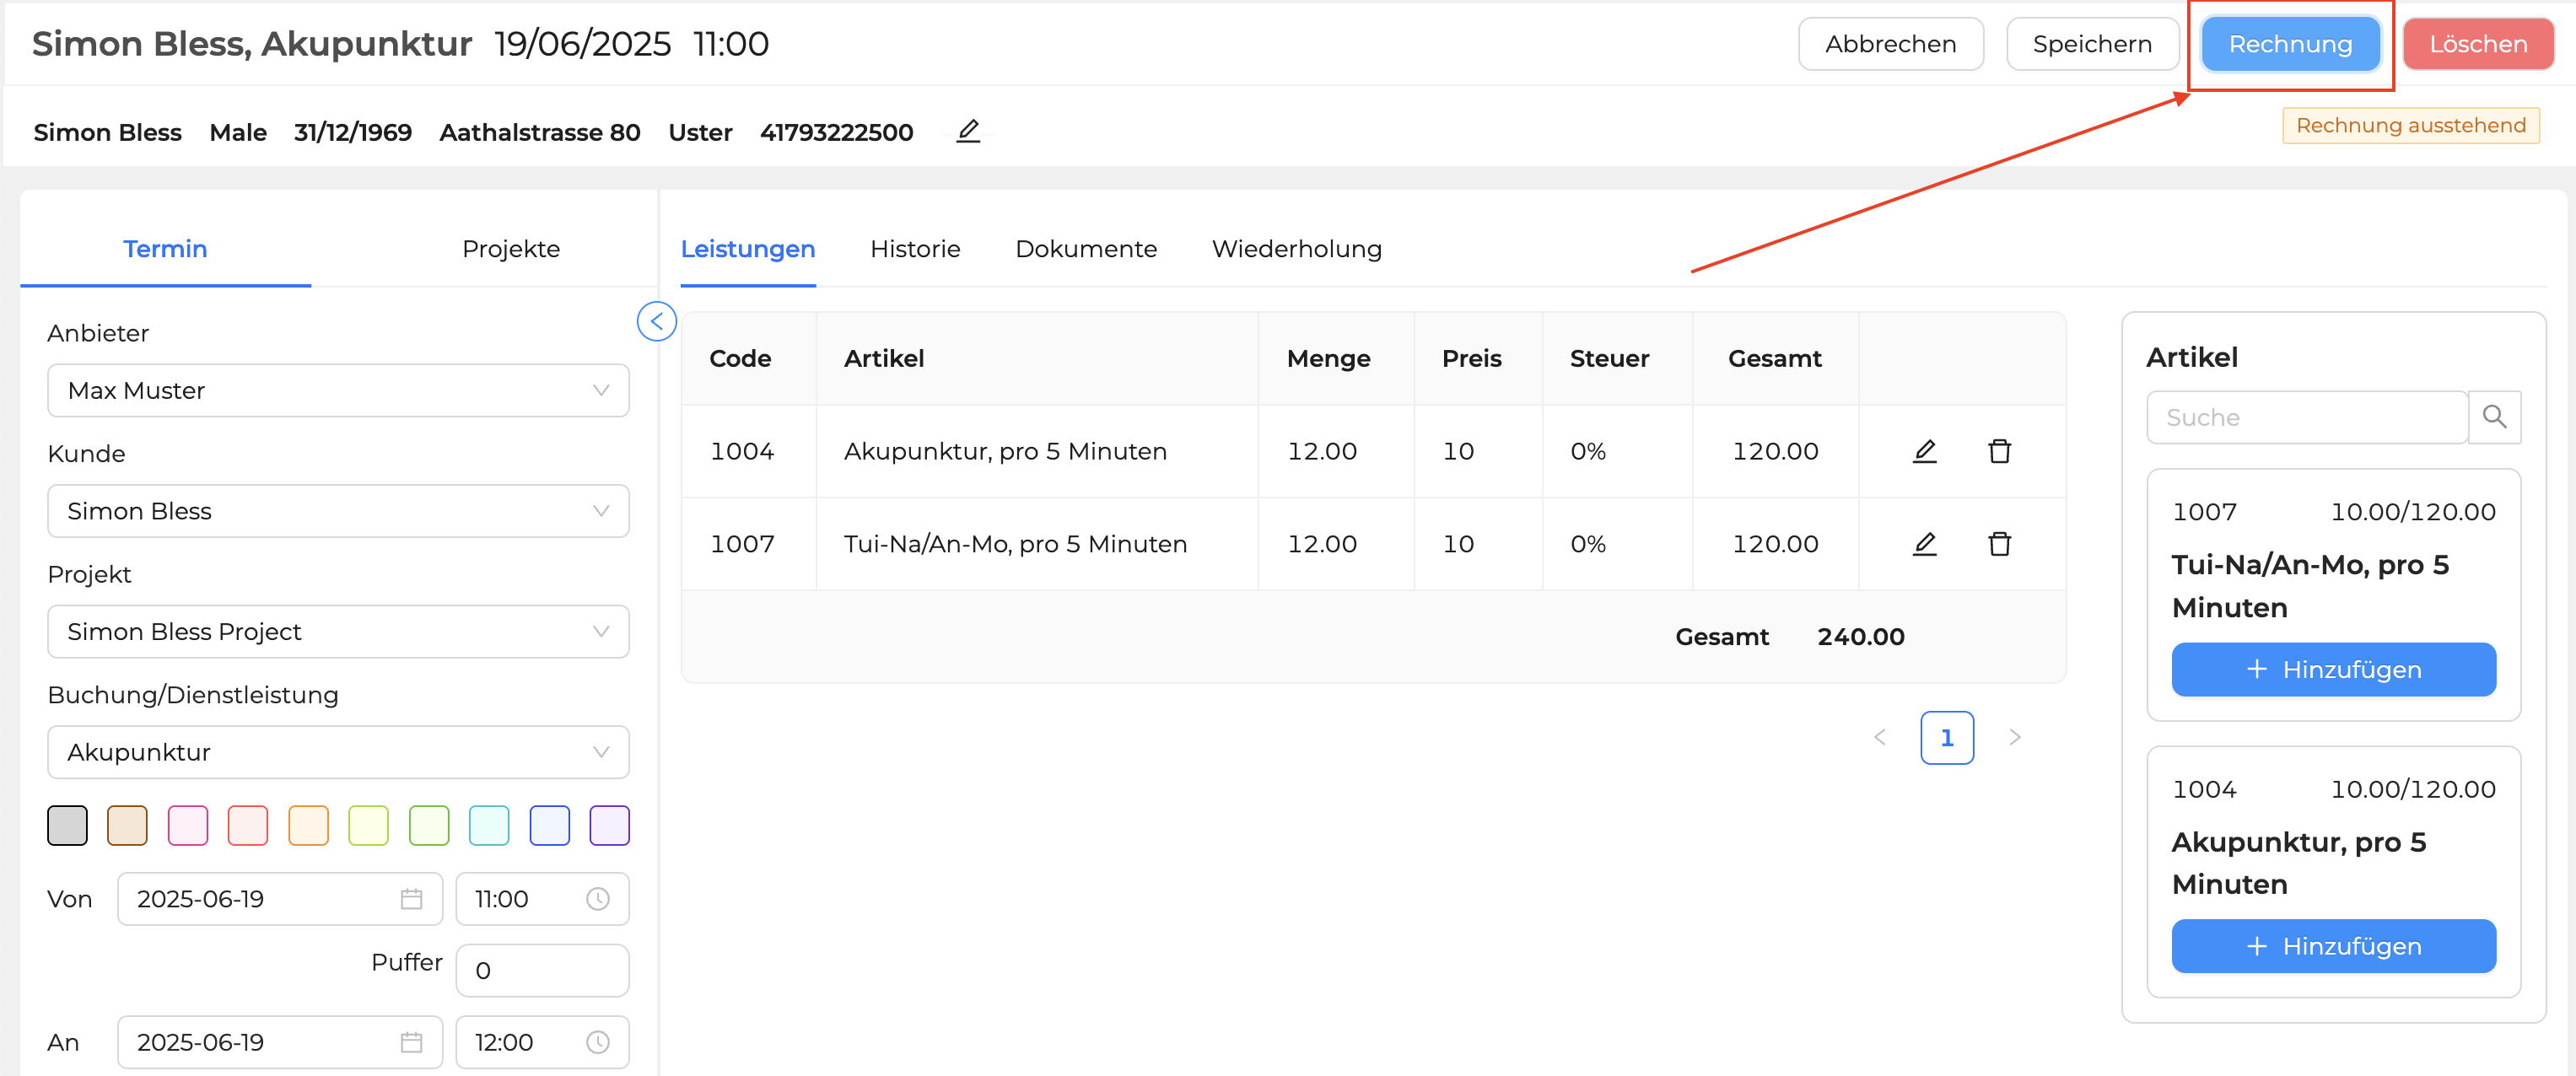Open the Buchung/Dienstleistung Akupunktur dropdown

coord(338,752)
